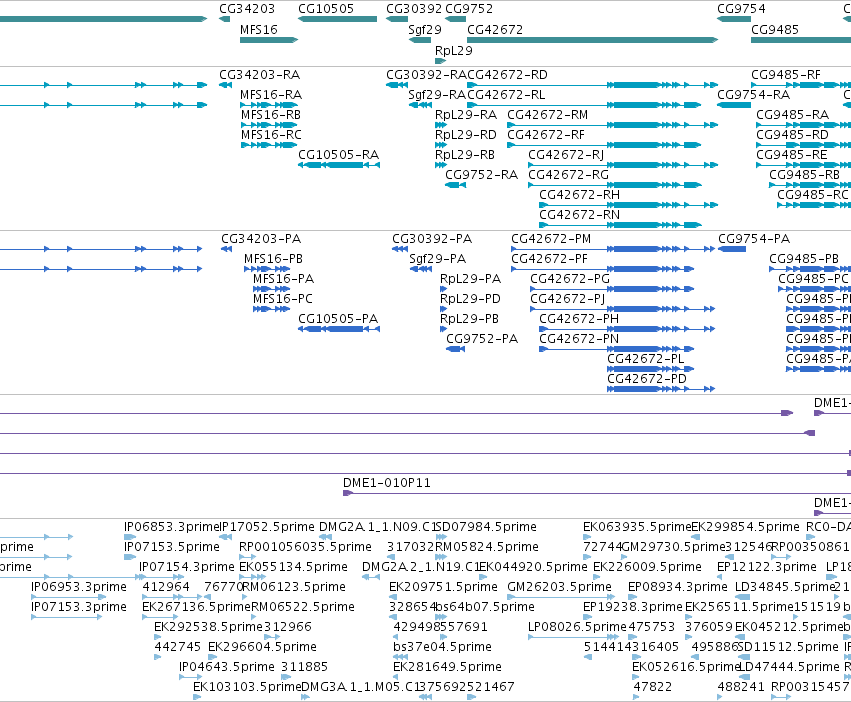Open EST RP001056035.5prime

(x=305, y=547)
